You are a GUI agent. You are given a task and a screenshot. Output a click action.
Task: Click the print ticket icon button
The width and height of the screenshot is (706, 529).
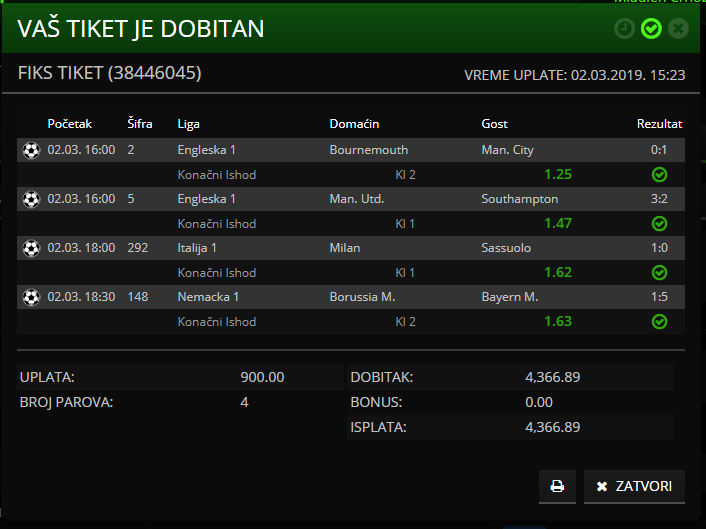pos(557,486)
